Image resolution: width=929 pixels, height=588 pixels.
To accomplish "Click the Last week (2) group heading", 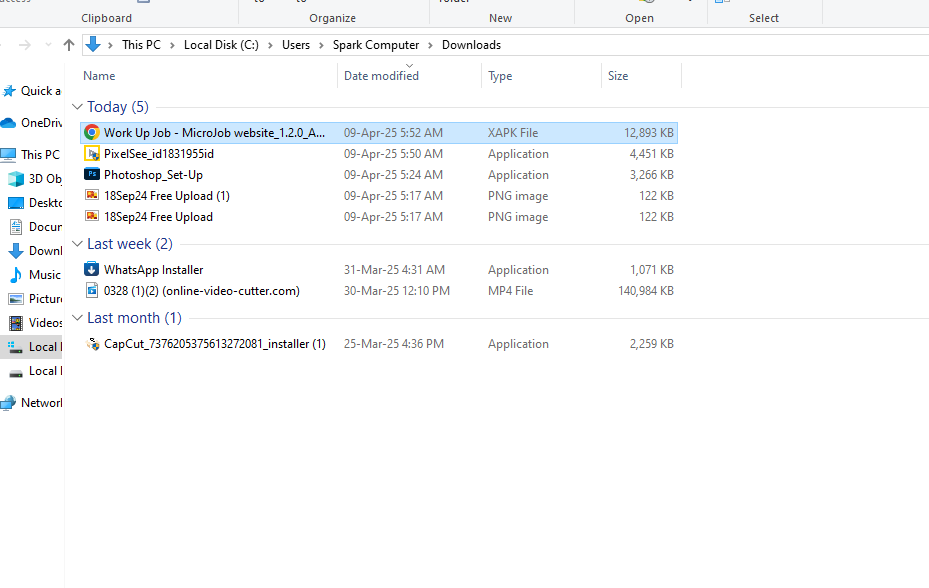I will (x=130, y=244).
